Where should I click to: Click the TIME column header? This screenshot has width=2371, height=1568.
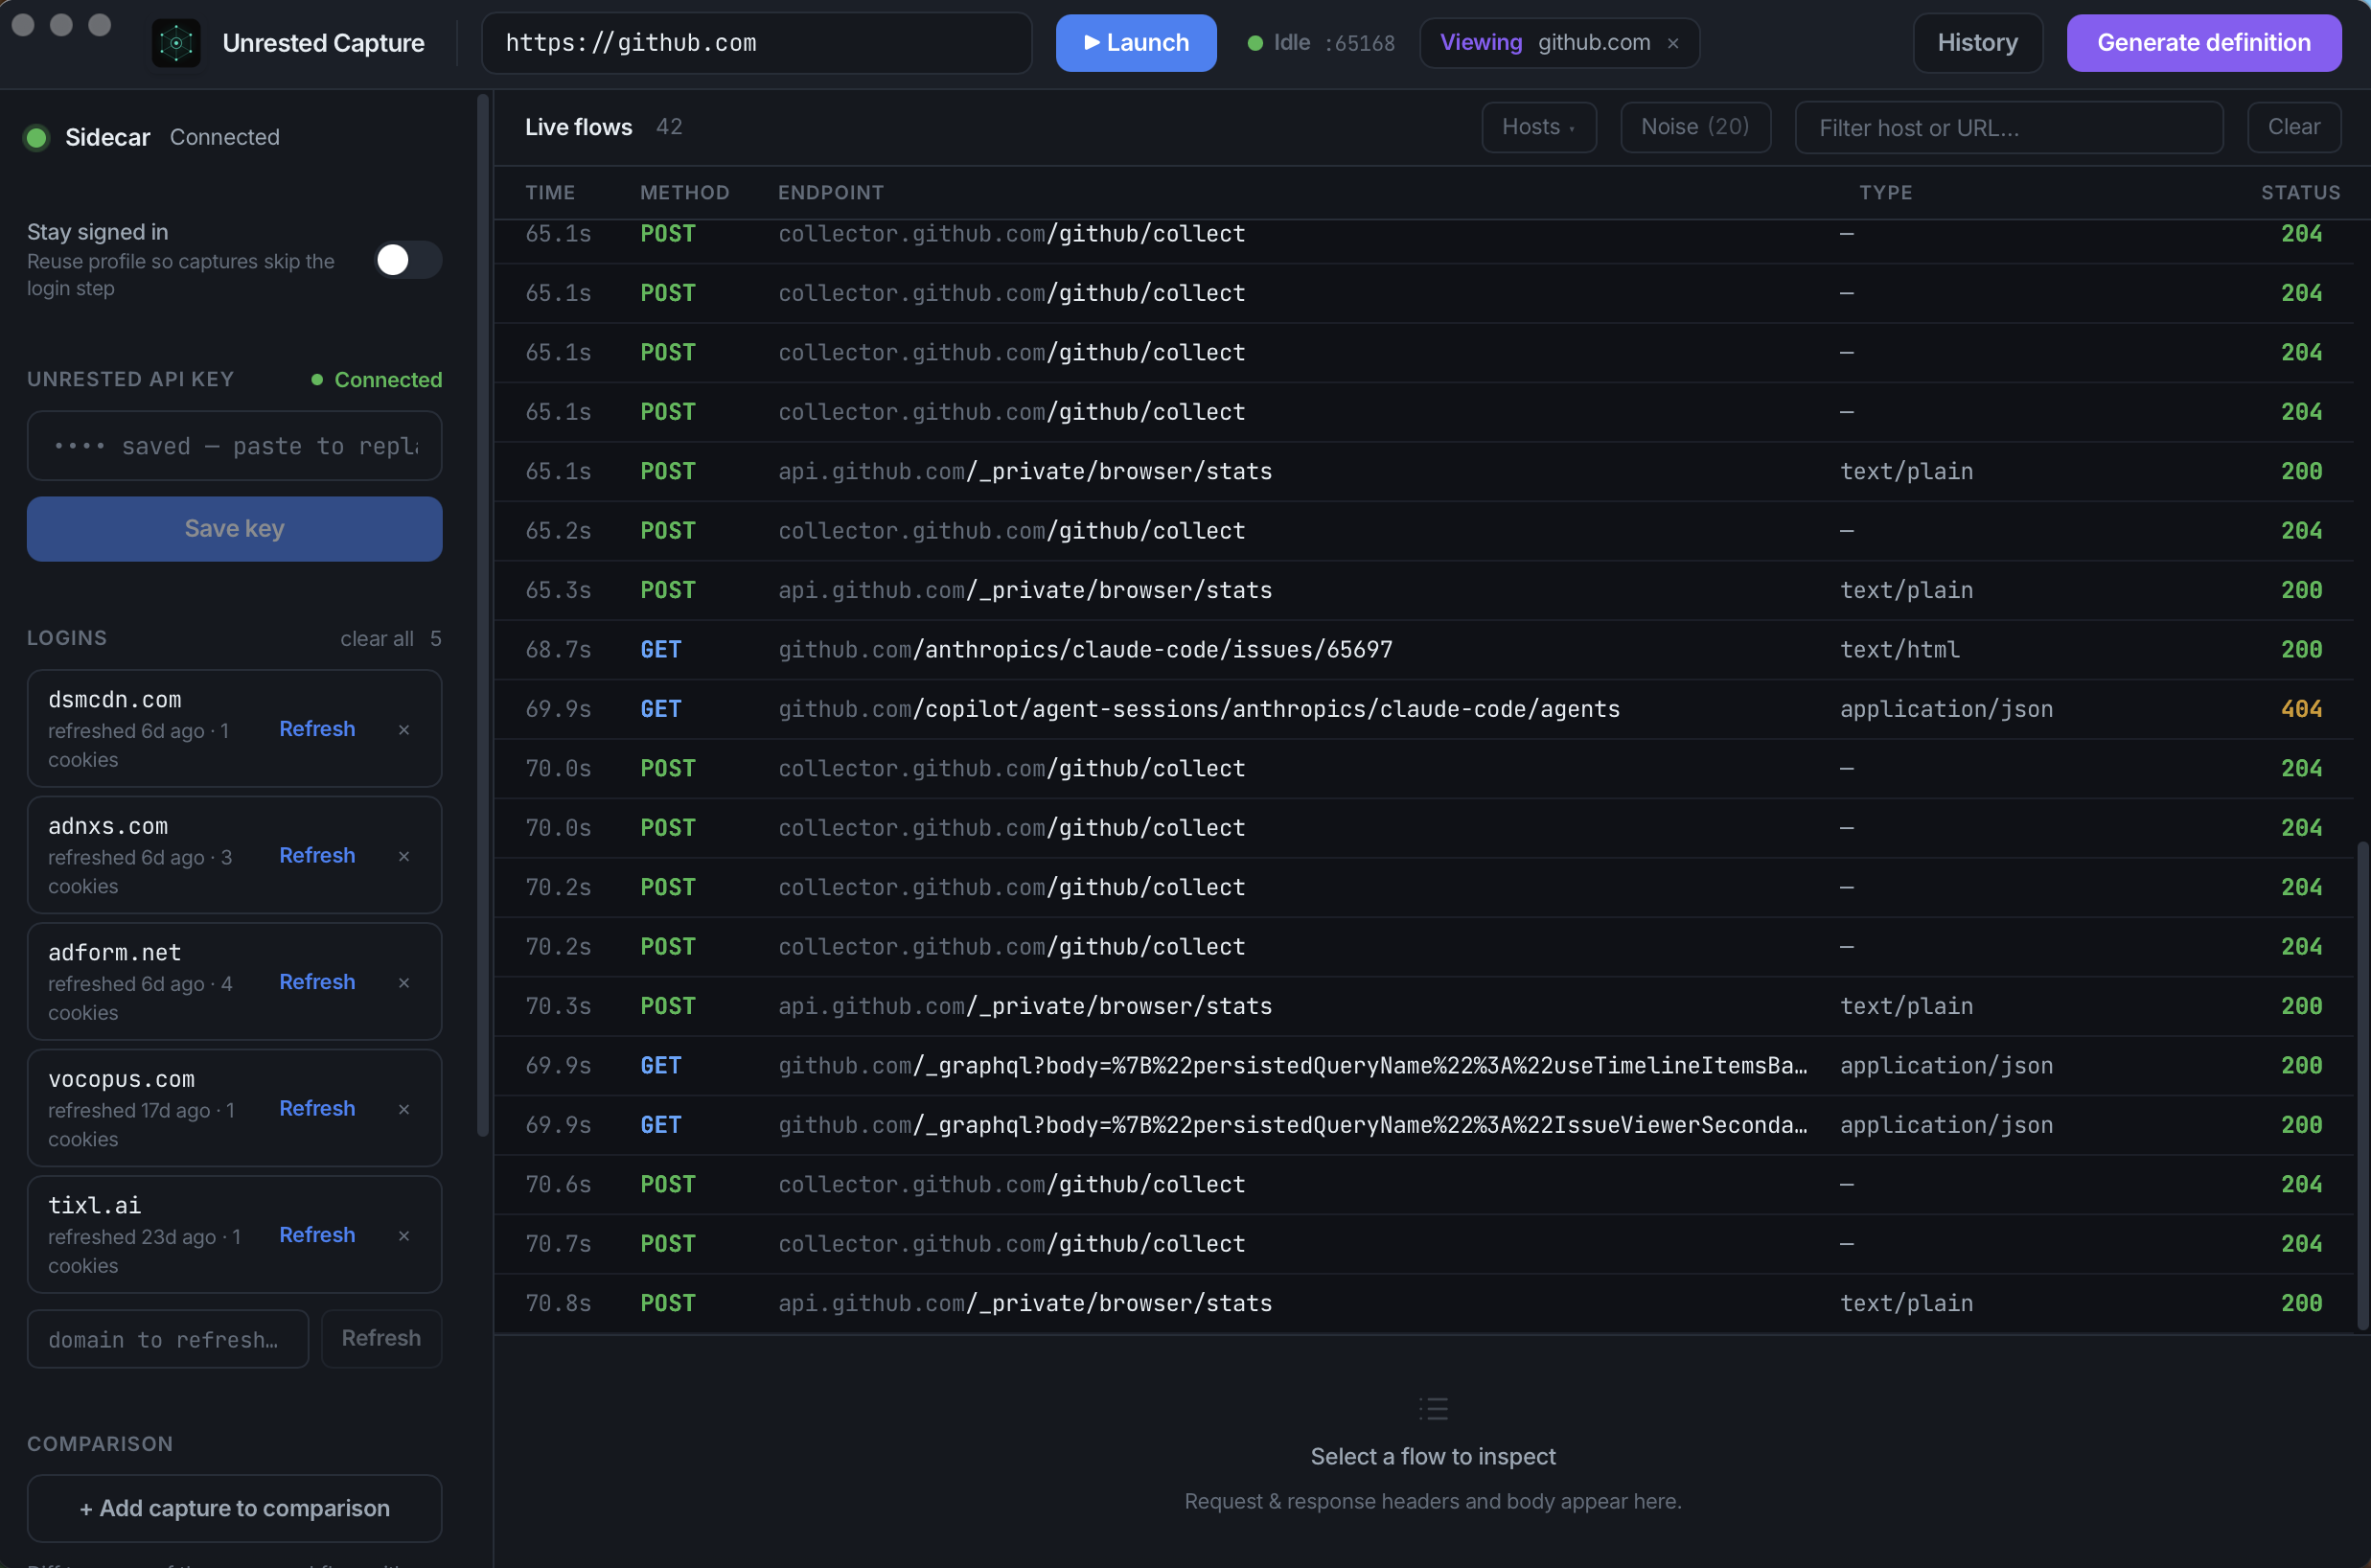tap(550, 192)
